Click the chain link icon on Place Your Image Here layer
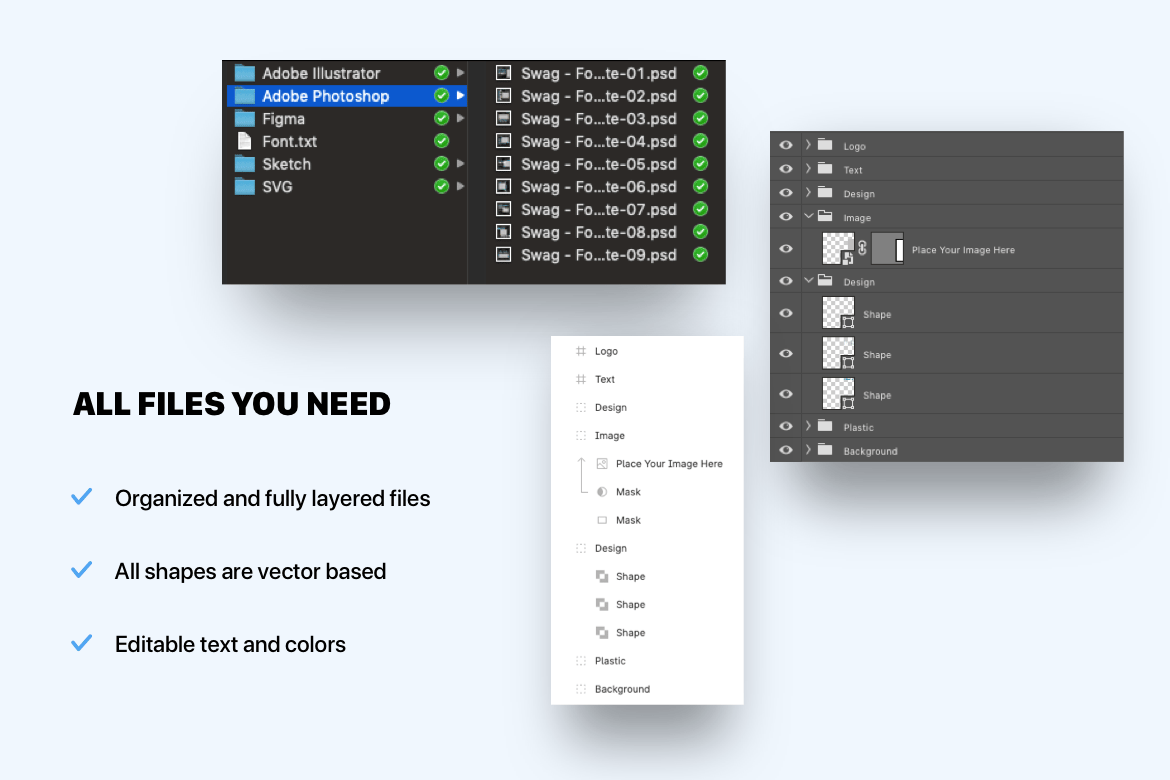Image resolution: width=1170 pixels, height=780 pixels. 863,249
